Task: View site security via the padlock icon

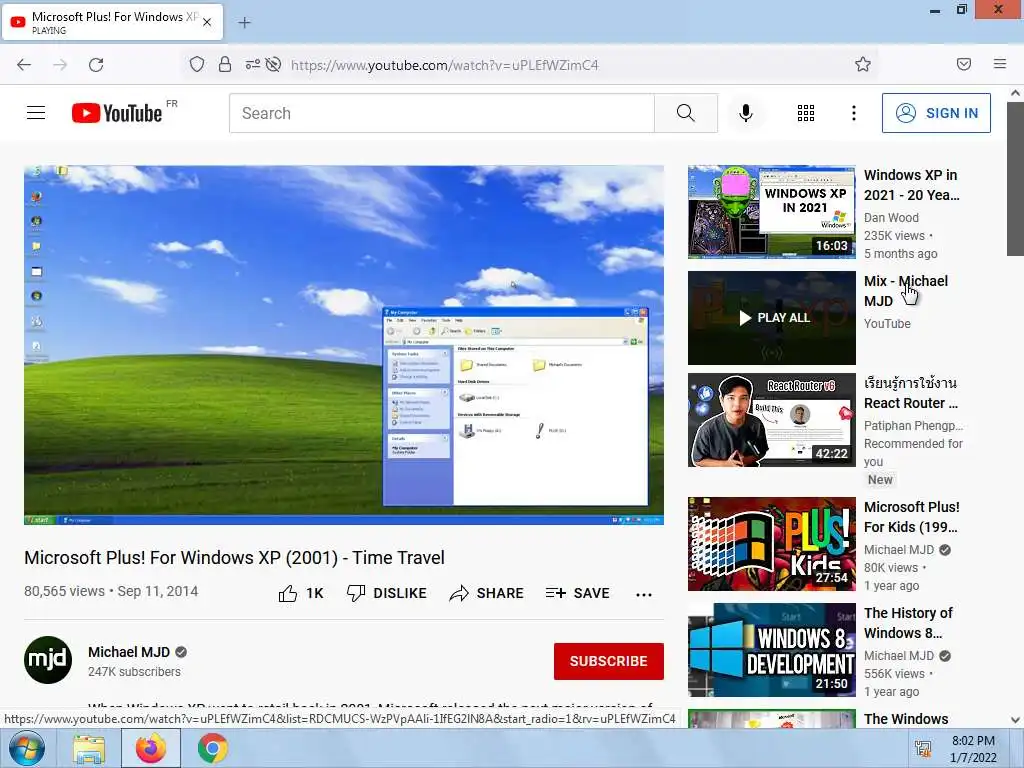Action: tap(225, 64)
